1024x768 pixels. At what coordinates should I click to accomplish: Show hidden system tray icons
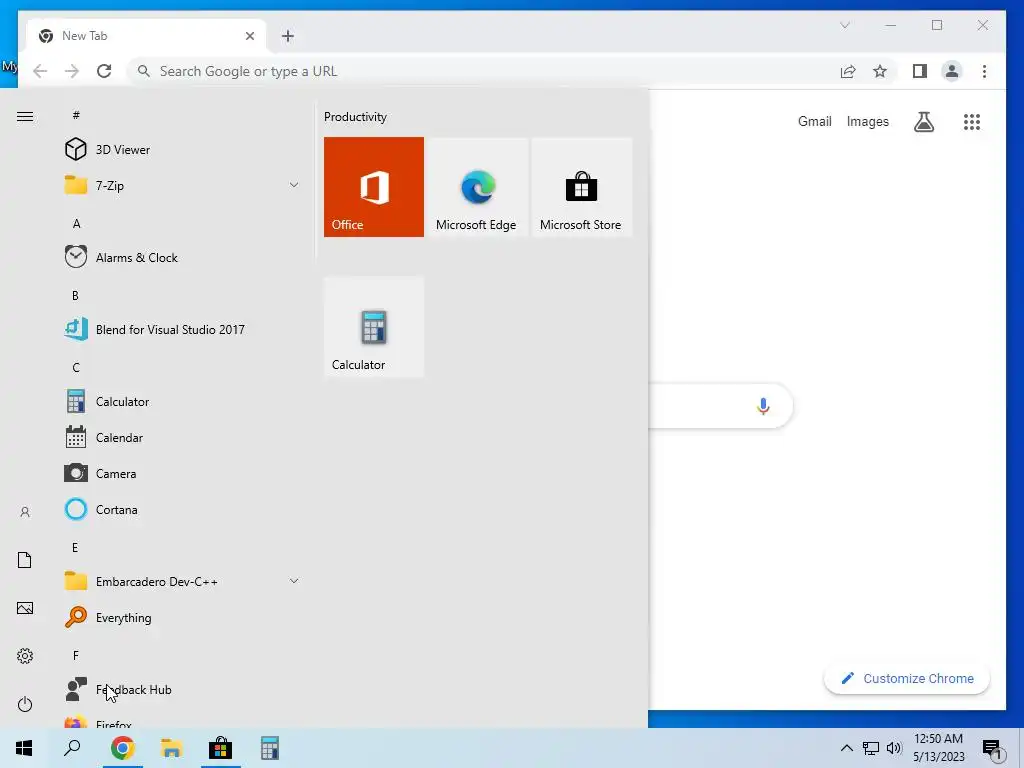(846, 748)
